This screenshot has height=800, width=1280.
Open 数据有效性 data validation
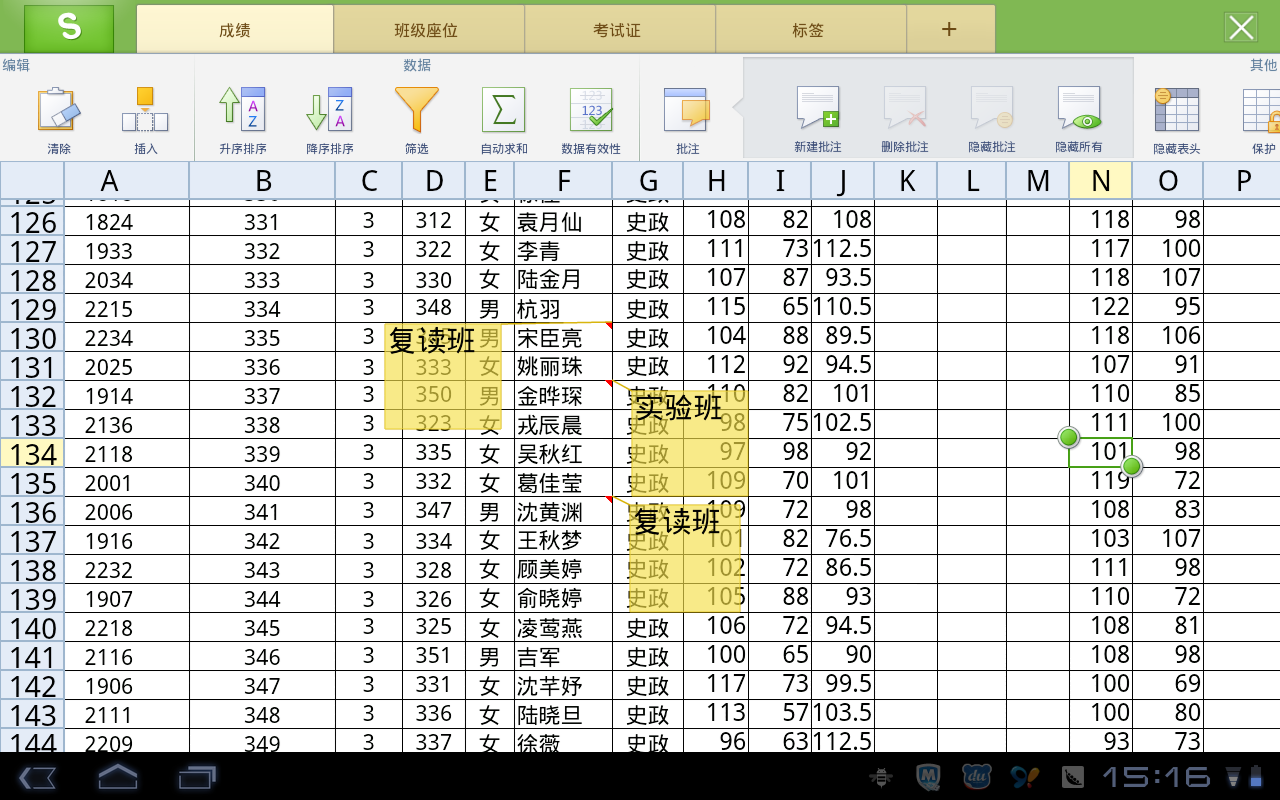(x=591, y=110)
